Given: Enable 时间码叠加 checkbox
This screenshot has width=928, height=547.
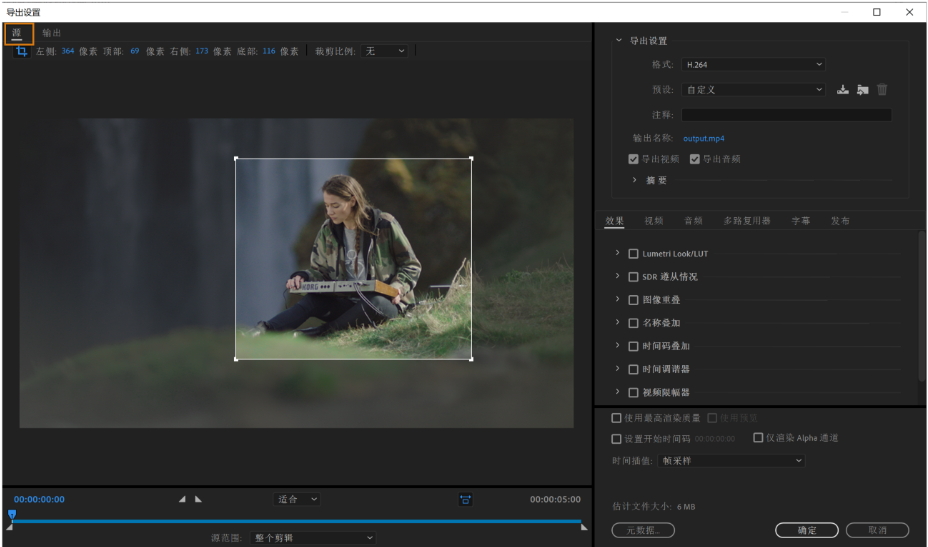Looking at the screenshot, I should (x=633, y=346).
